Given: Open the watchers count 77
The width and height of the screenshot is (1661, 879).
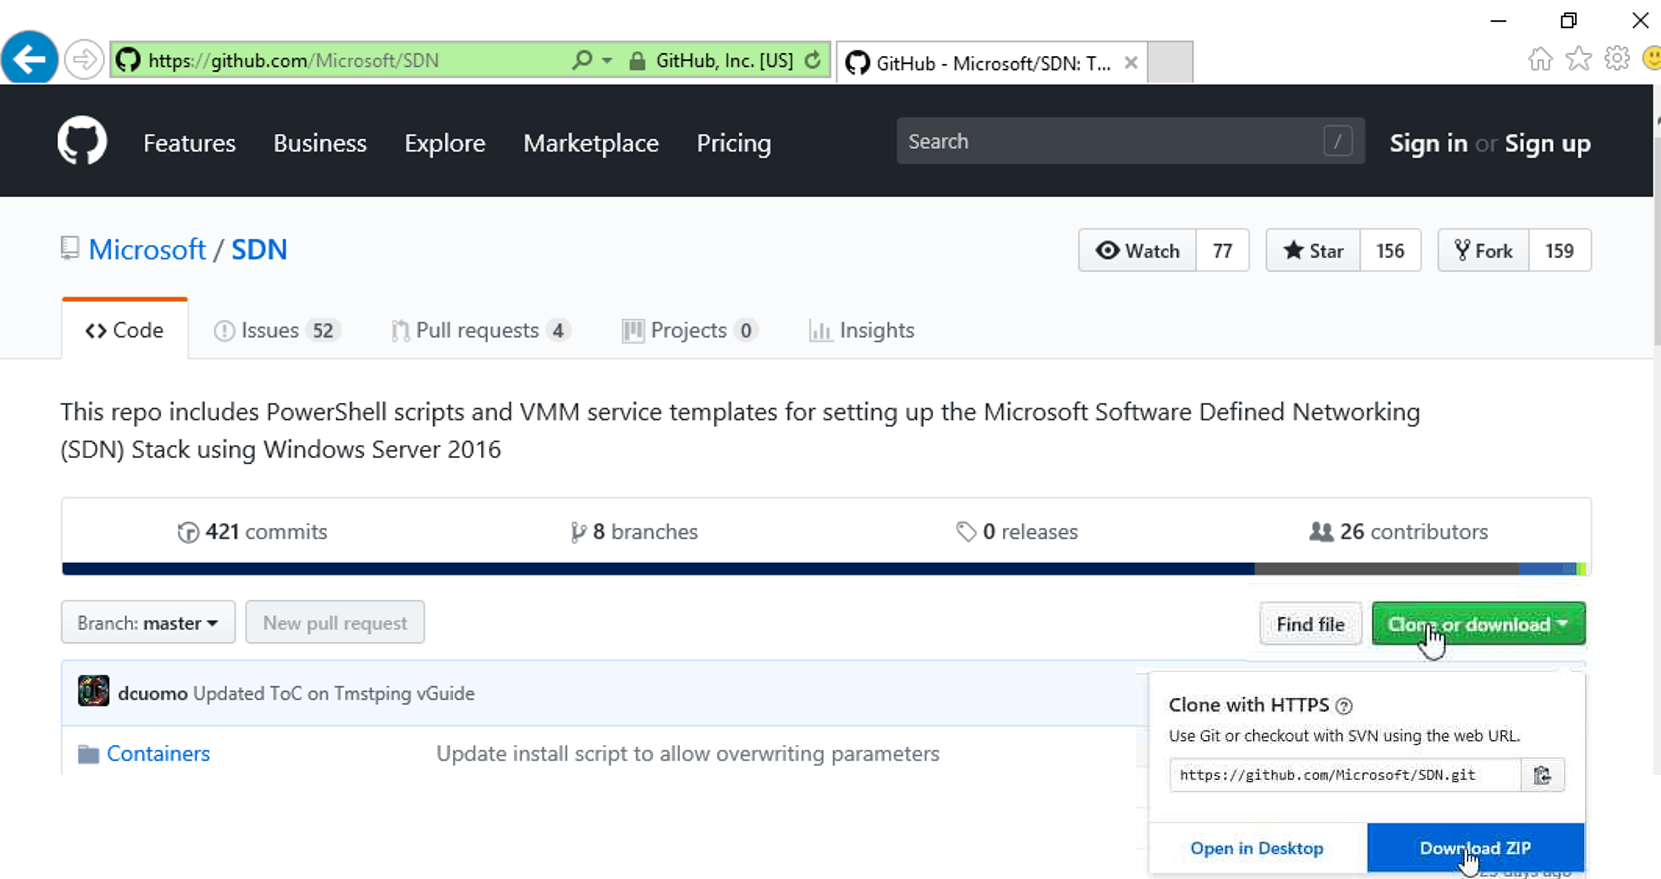Looking at the screenshot, I should pyautogui.click(x=1222, y=250).
